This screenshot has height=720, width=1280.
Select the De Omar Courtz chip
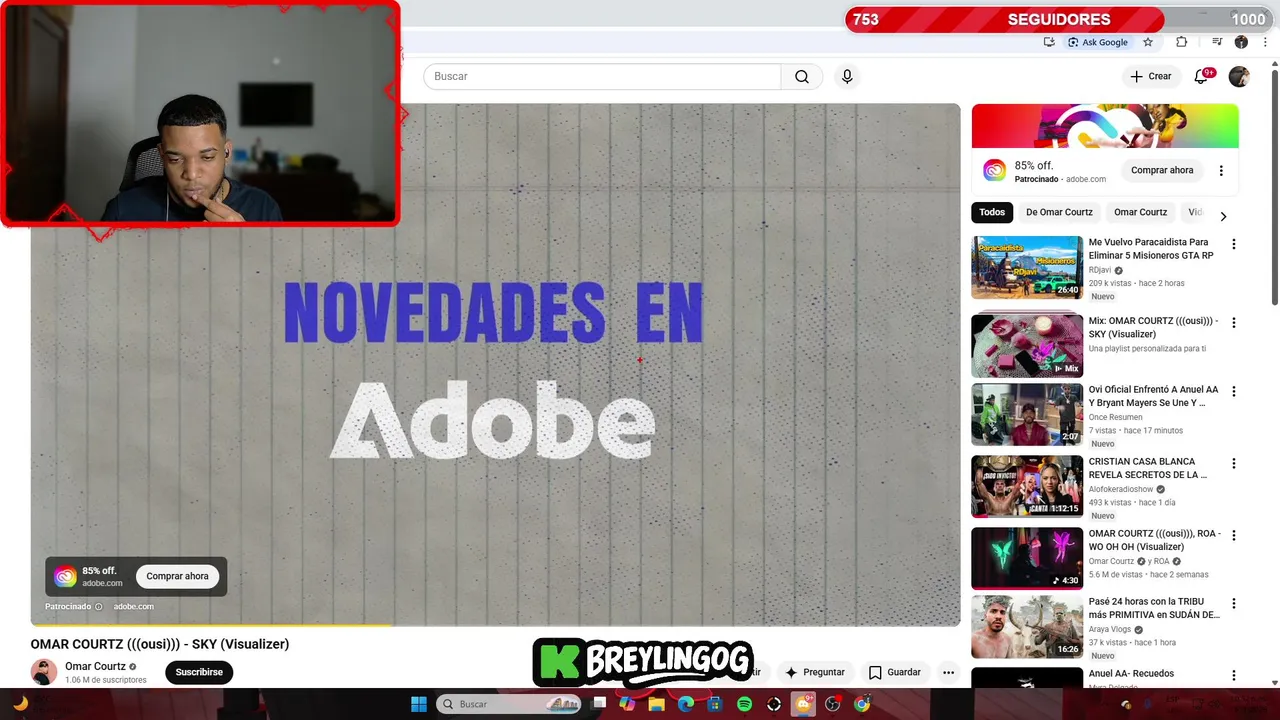click(x=1059, y=212)
